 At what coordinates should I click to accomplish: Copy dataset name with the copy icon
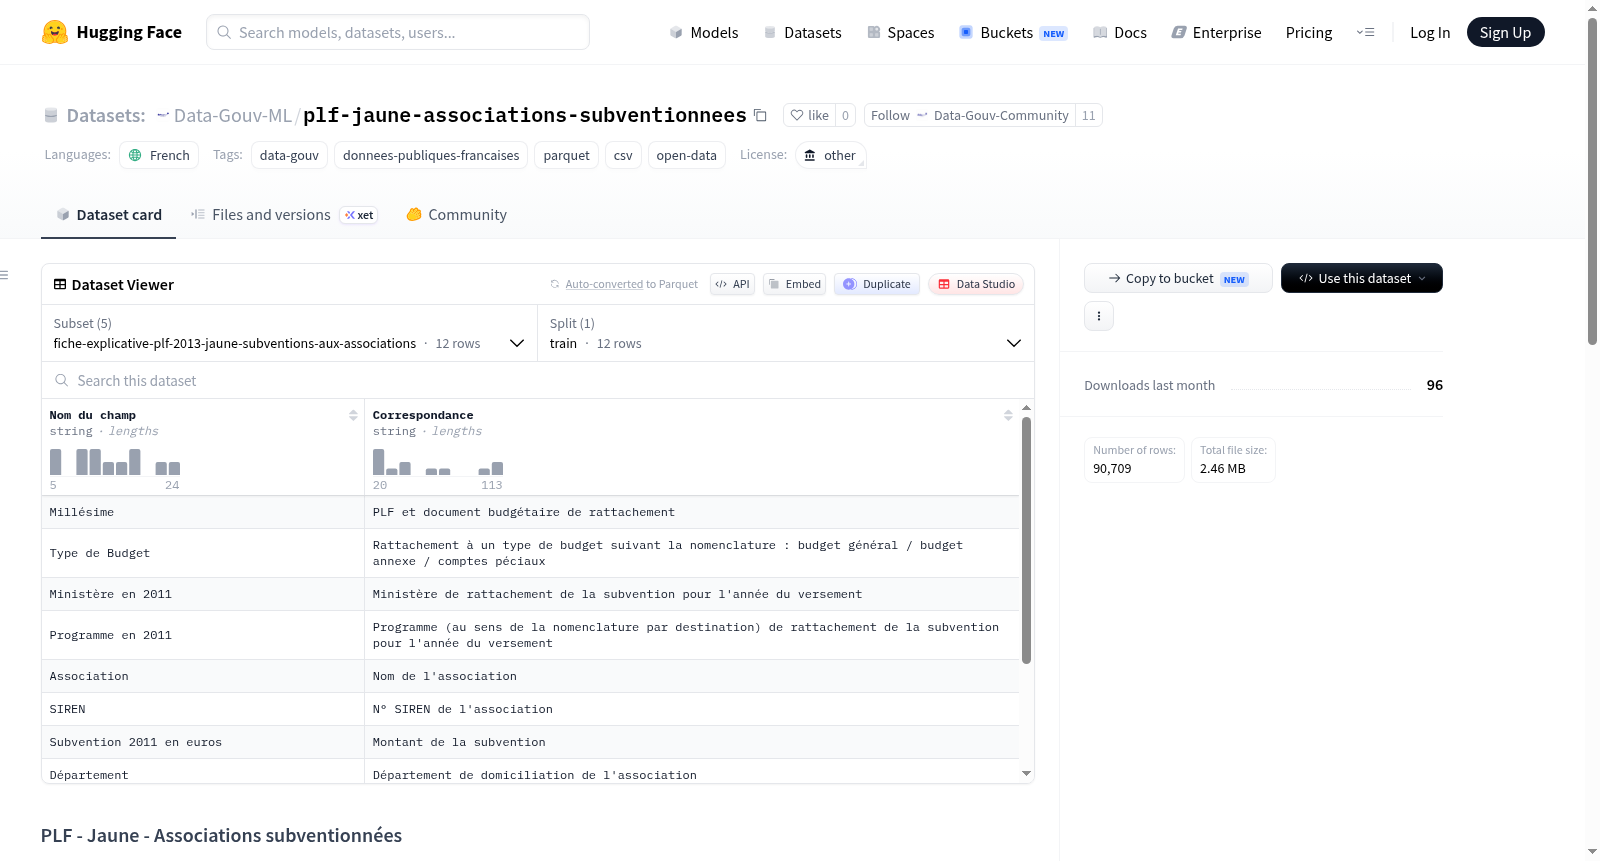[x=760, y=115]
